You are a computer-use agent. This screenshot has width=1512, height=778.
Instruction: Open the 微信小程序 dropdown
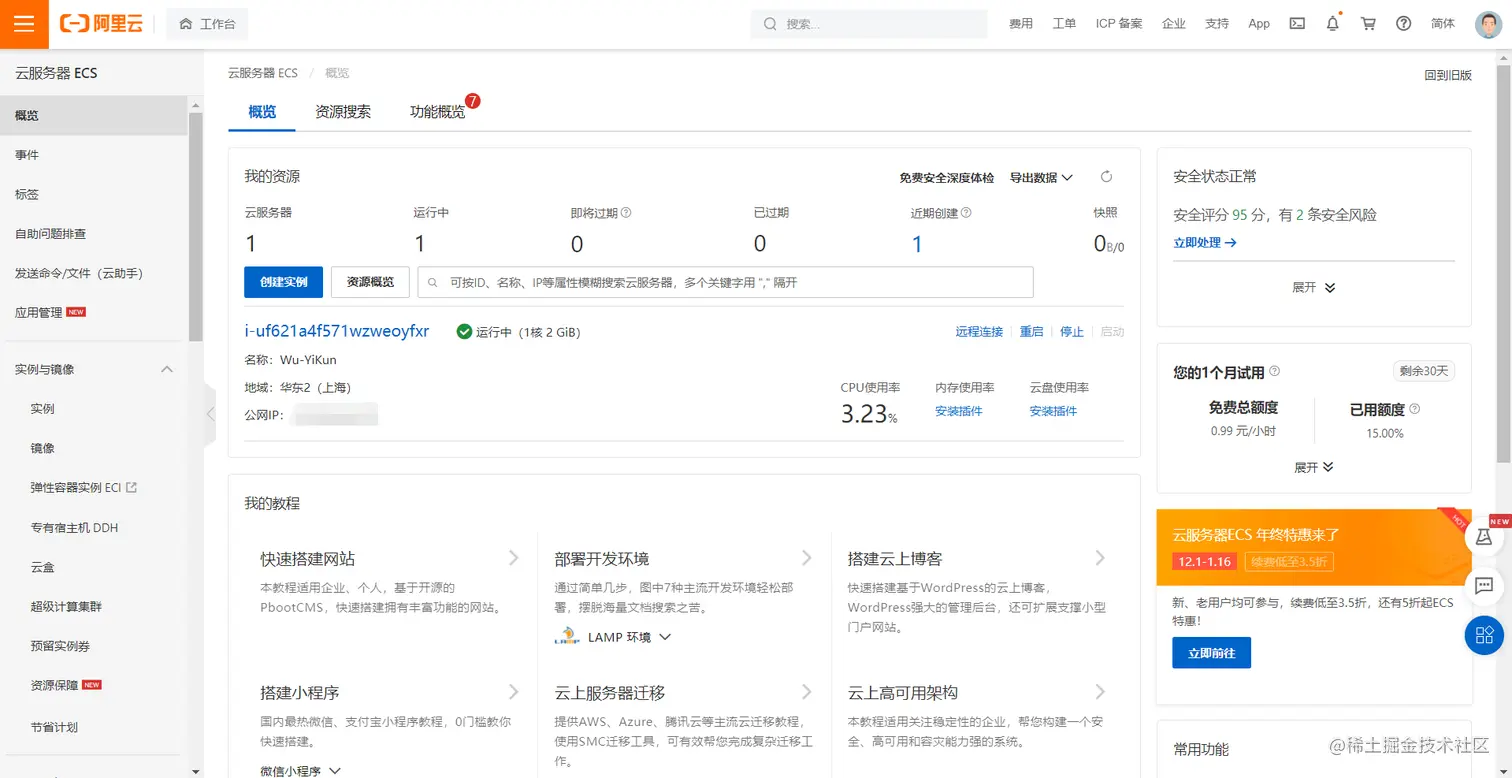[x=300, y=771]
